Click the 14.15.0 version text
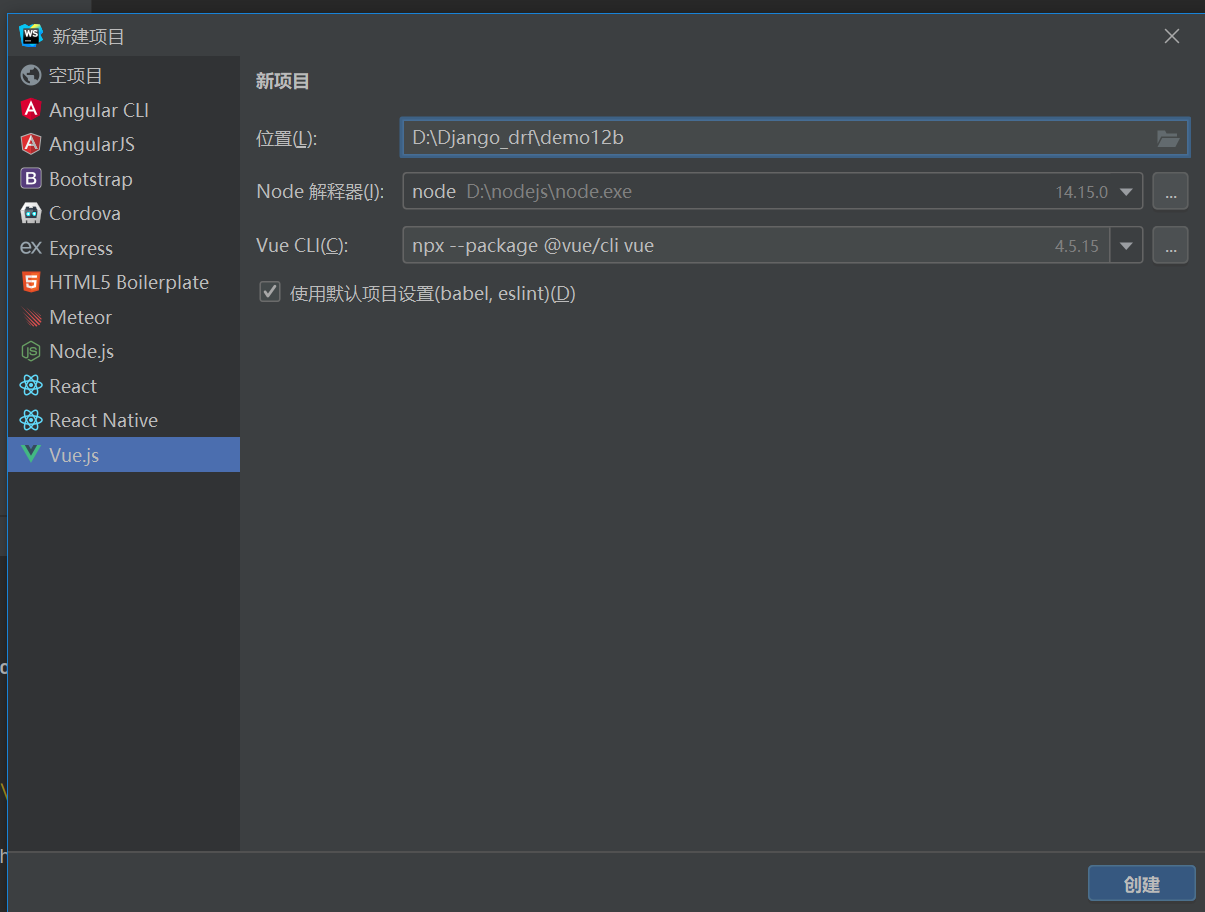 1082,192
